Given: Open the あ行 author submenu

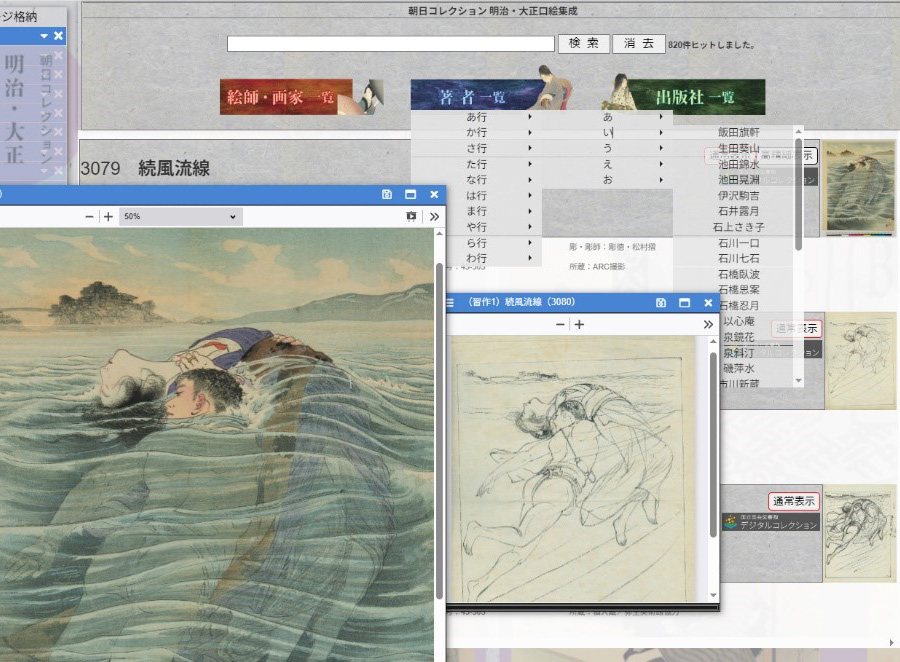Looking at the screenshot, I should 476,117.
